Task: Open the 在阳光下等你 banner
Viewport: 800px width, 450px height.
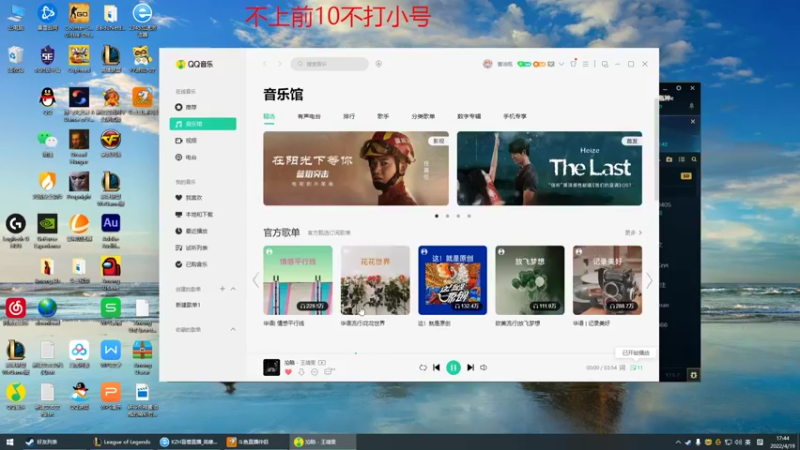Action: [356, 168]
